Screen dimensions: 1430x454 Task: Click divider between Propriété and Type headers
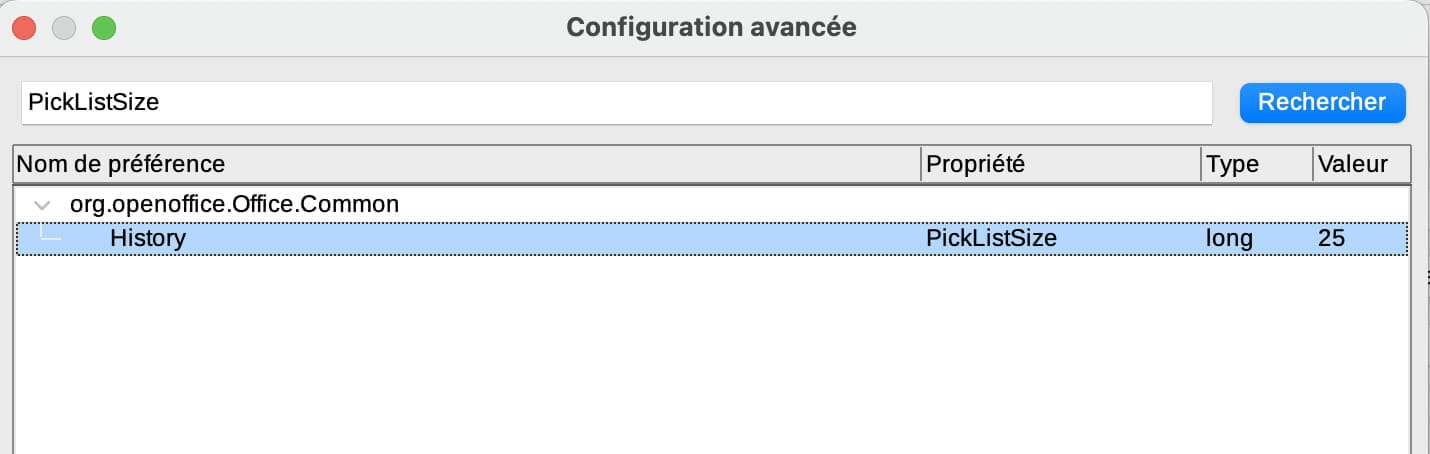[x=1201, y=163]
